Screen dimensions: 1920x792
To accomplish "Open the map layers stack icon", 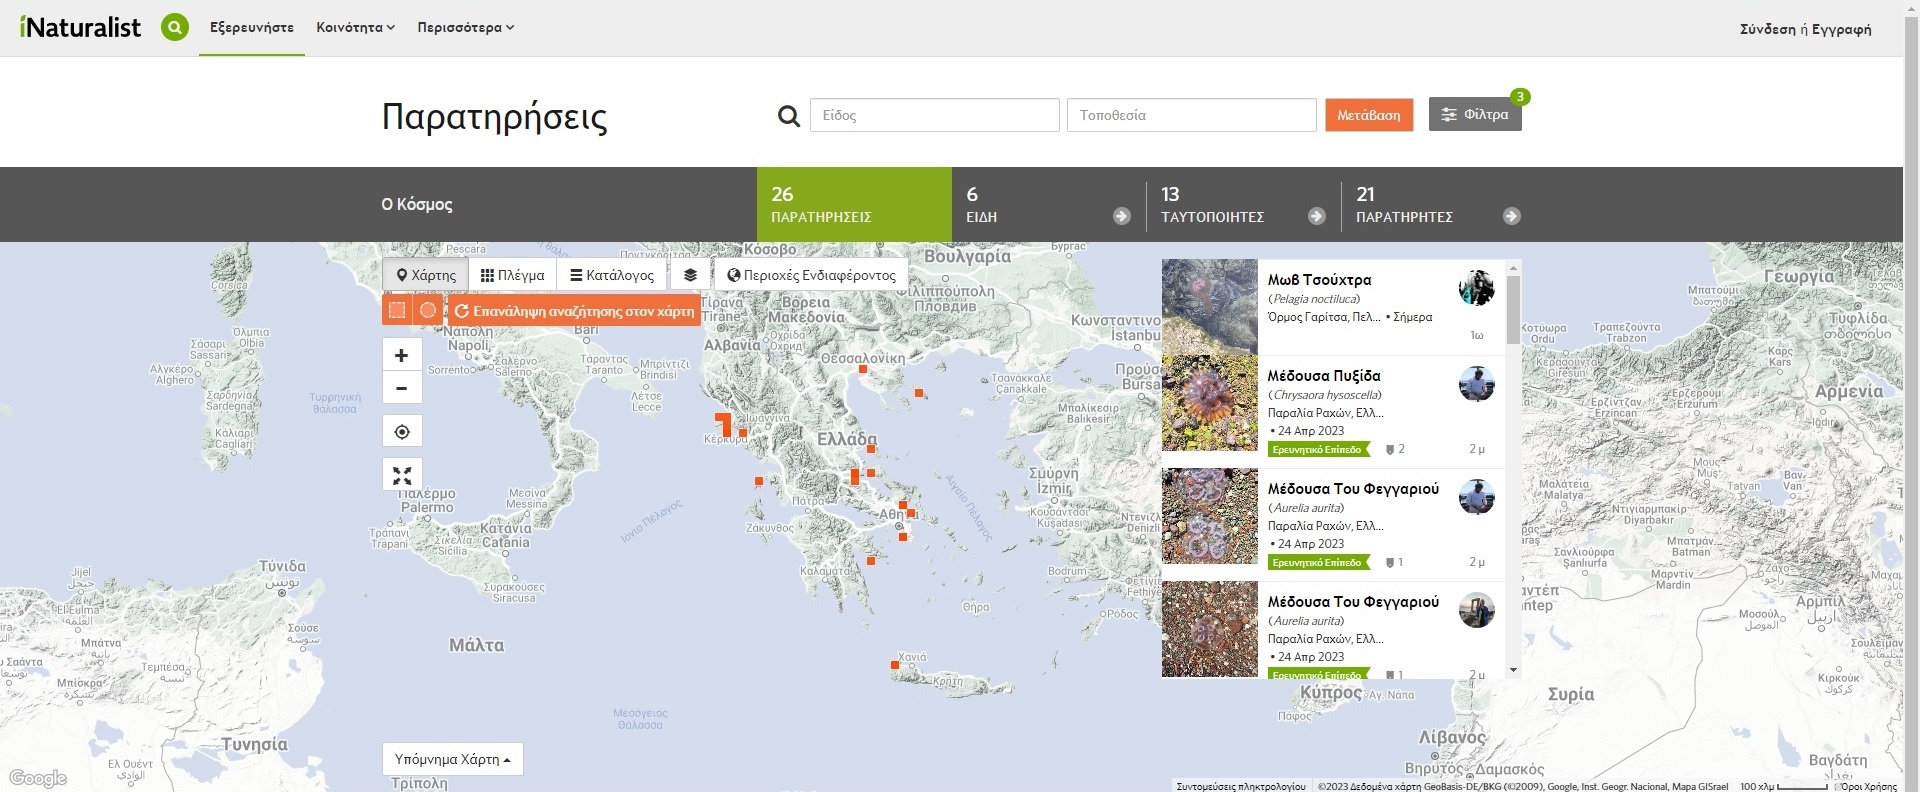I will click(690, 275).
